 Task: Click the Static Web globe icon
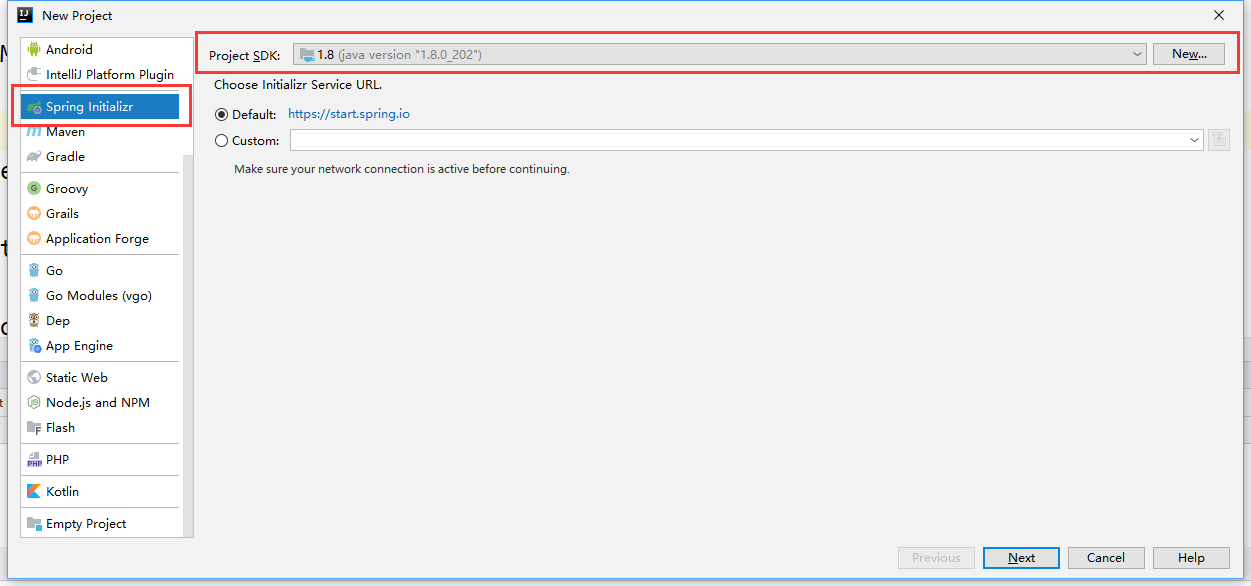[x=34, y=377]
